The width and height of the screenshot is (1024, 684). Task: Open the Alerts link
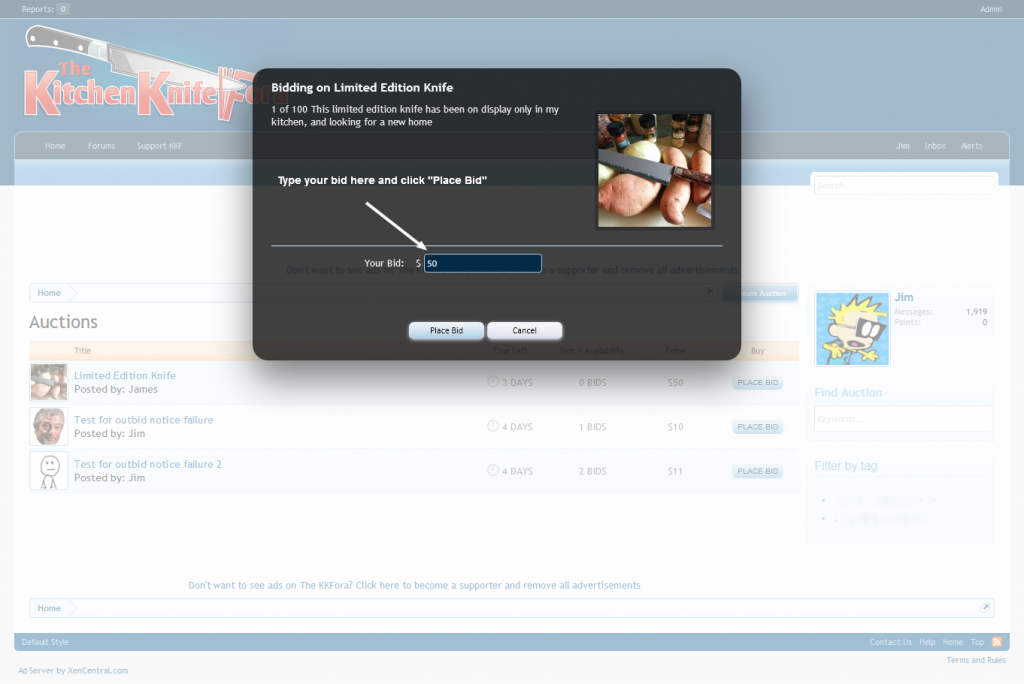[972, 146]
